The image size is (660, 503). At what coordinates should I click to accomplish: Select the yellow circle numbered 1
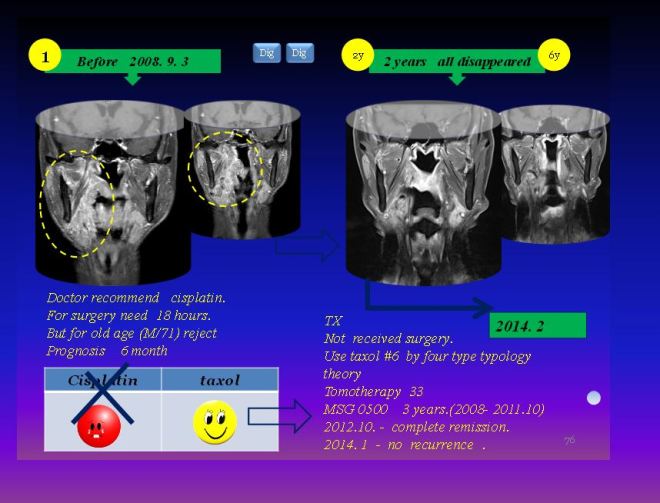(45, 56)
